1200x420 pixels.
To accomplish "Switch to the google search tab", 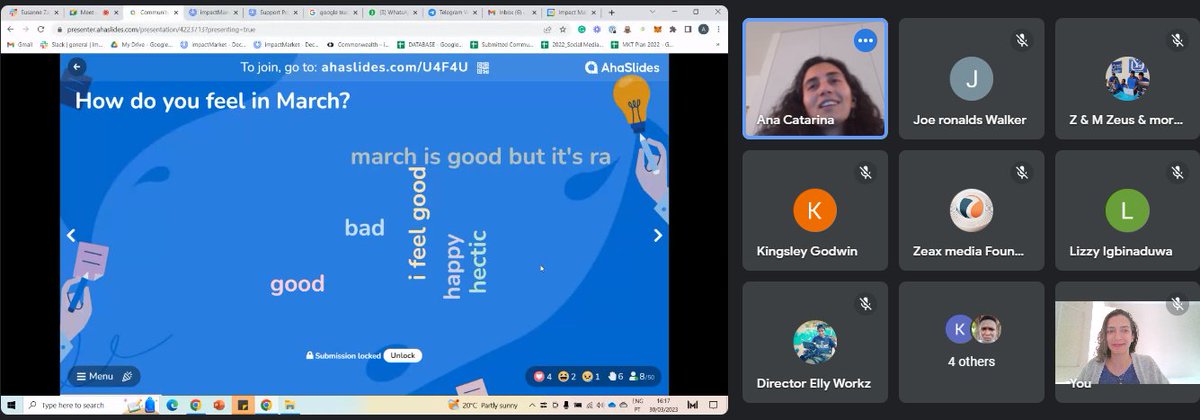I will [333, 13].
